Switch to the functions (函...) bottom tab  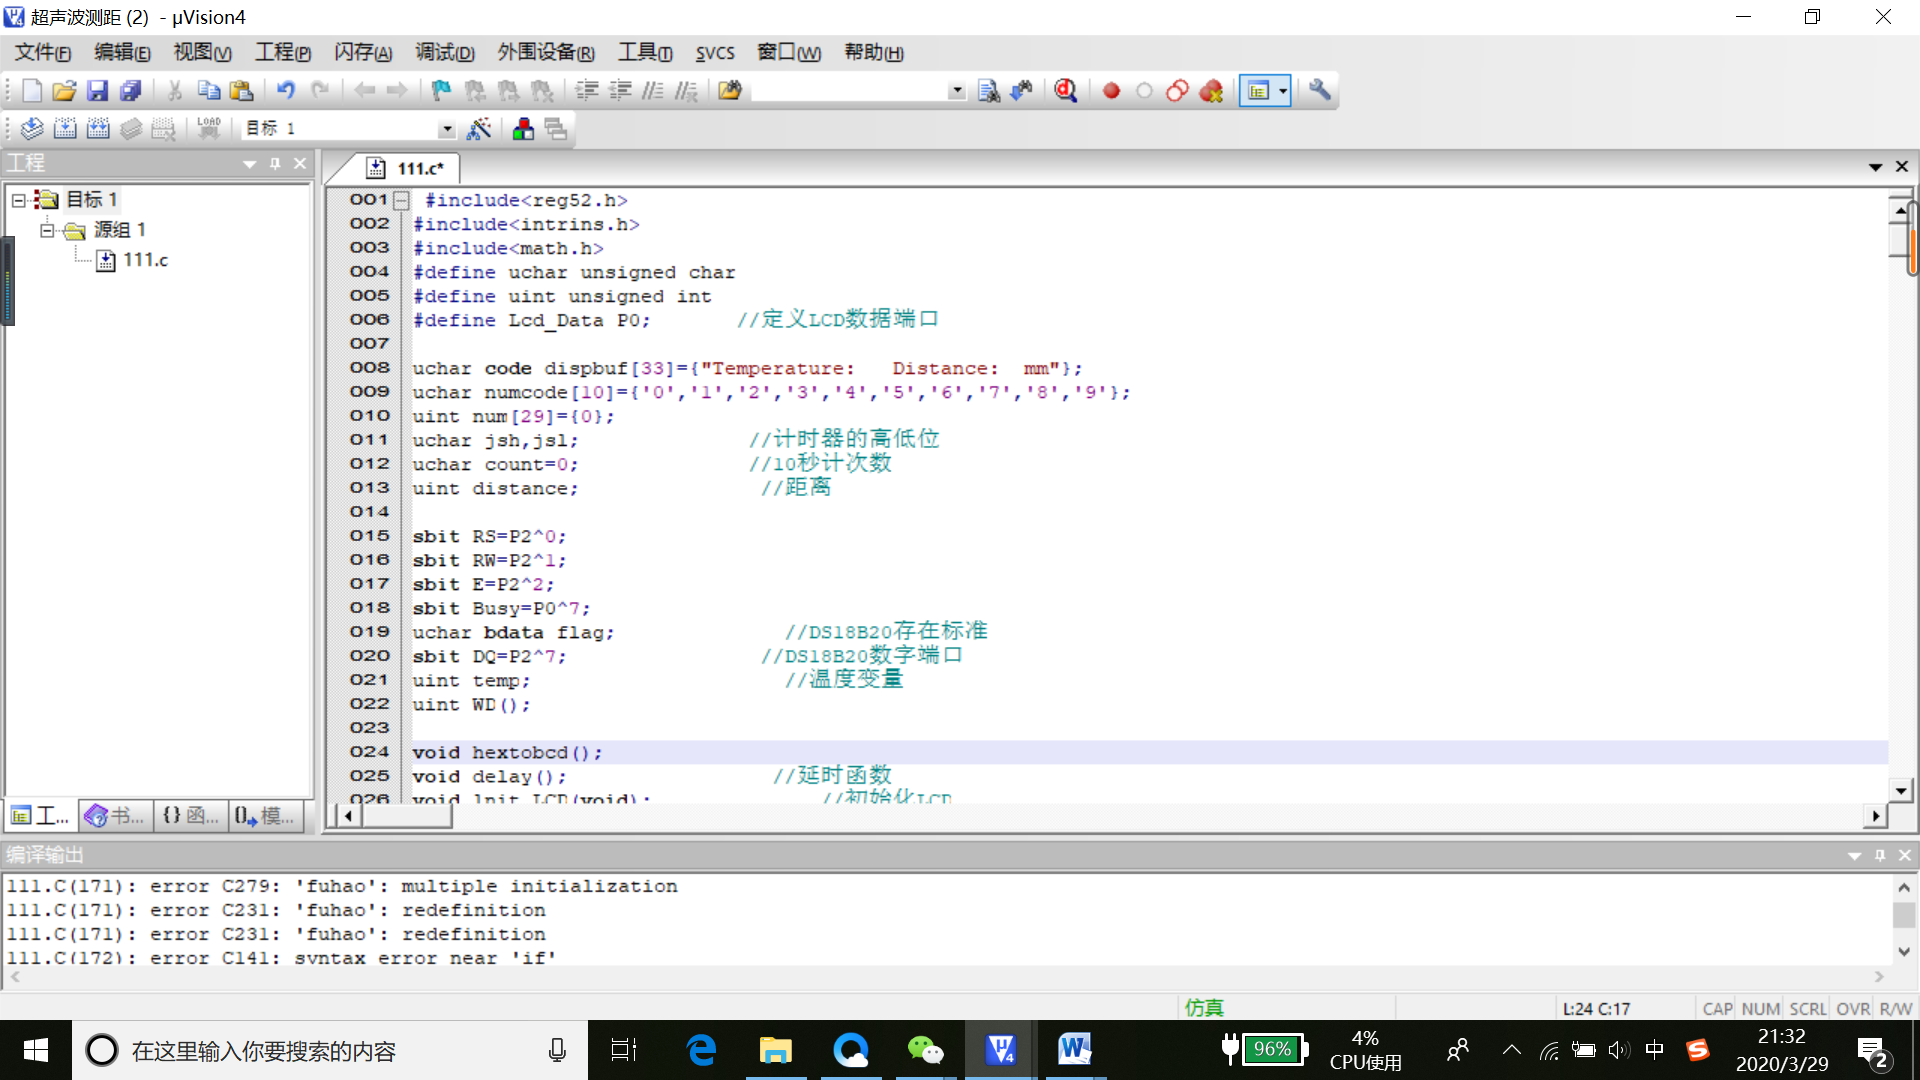[190, 816]
